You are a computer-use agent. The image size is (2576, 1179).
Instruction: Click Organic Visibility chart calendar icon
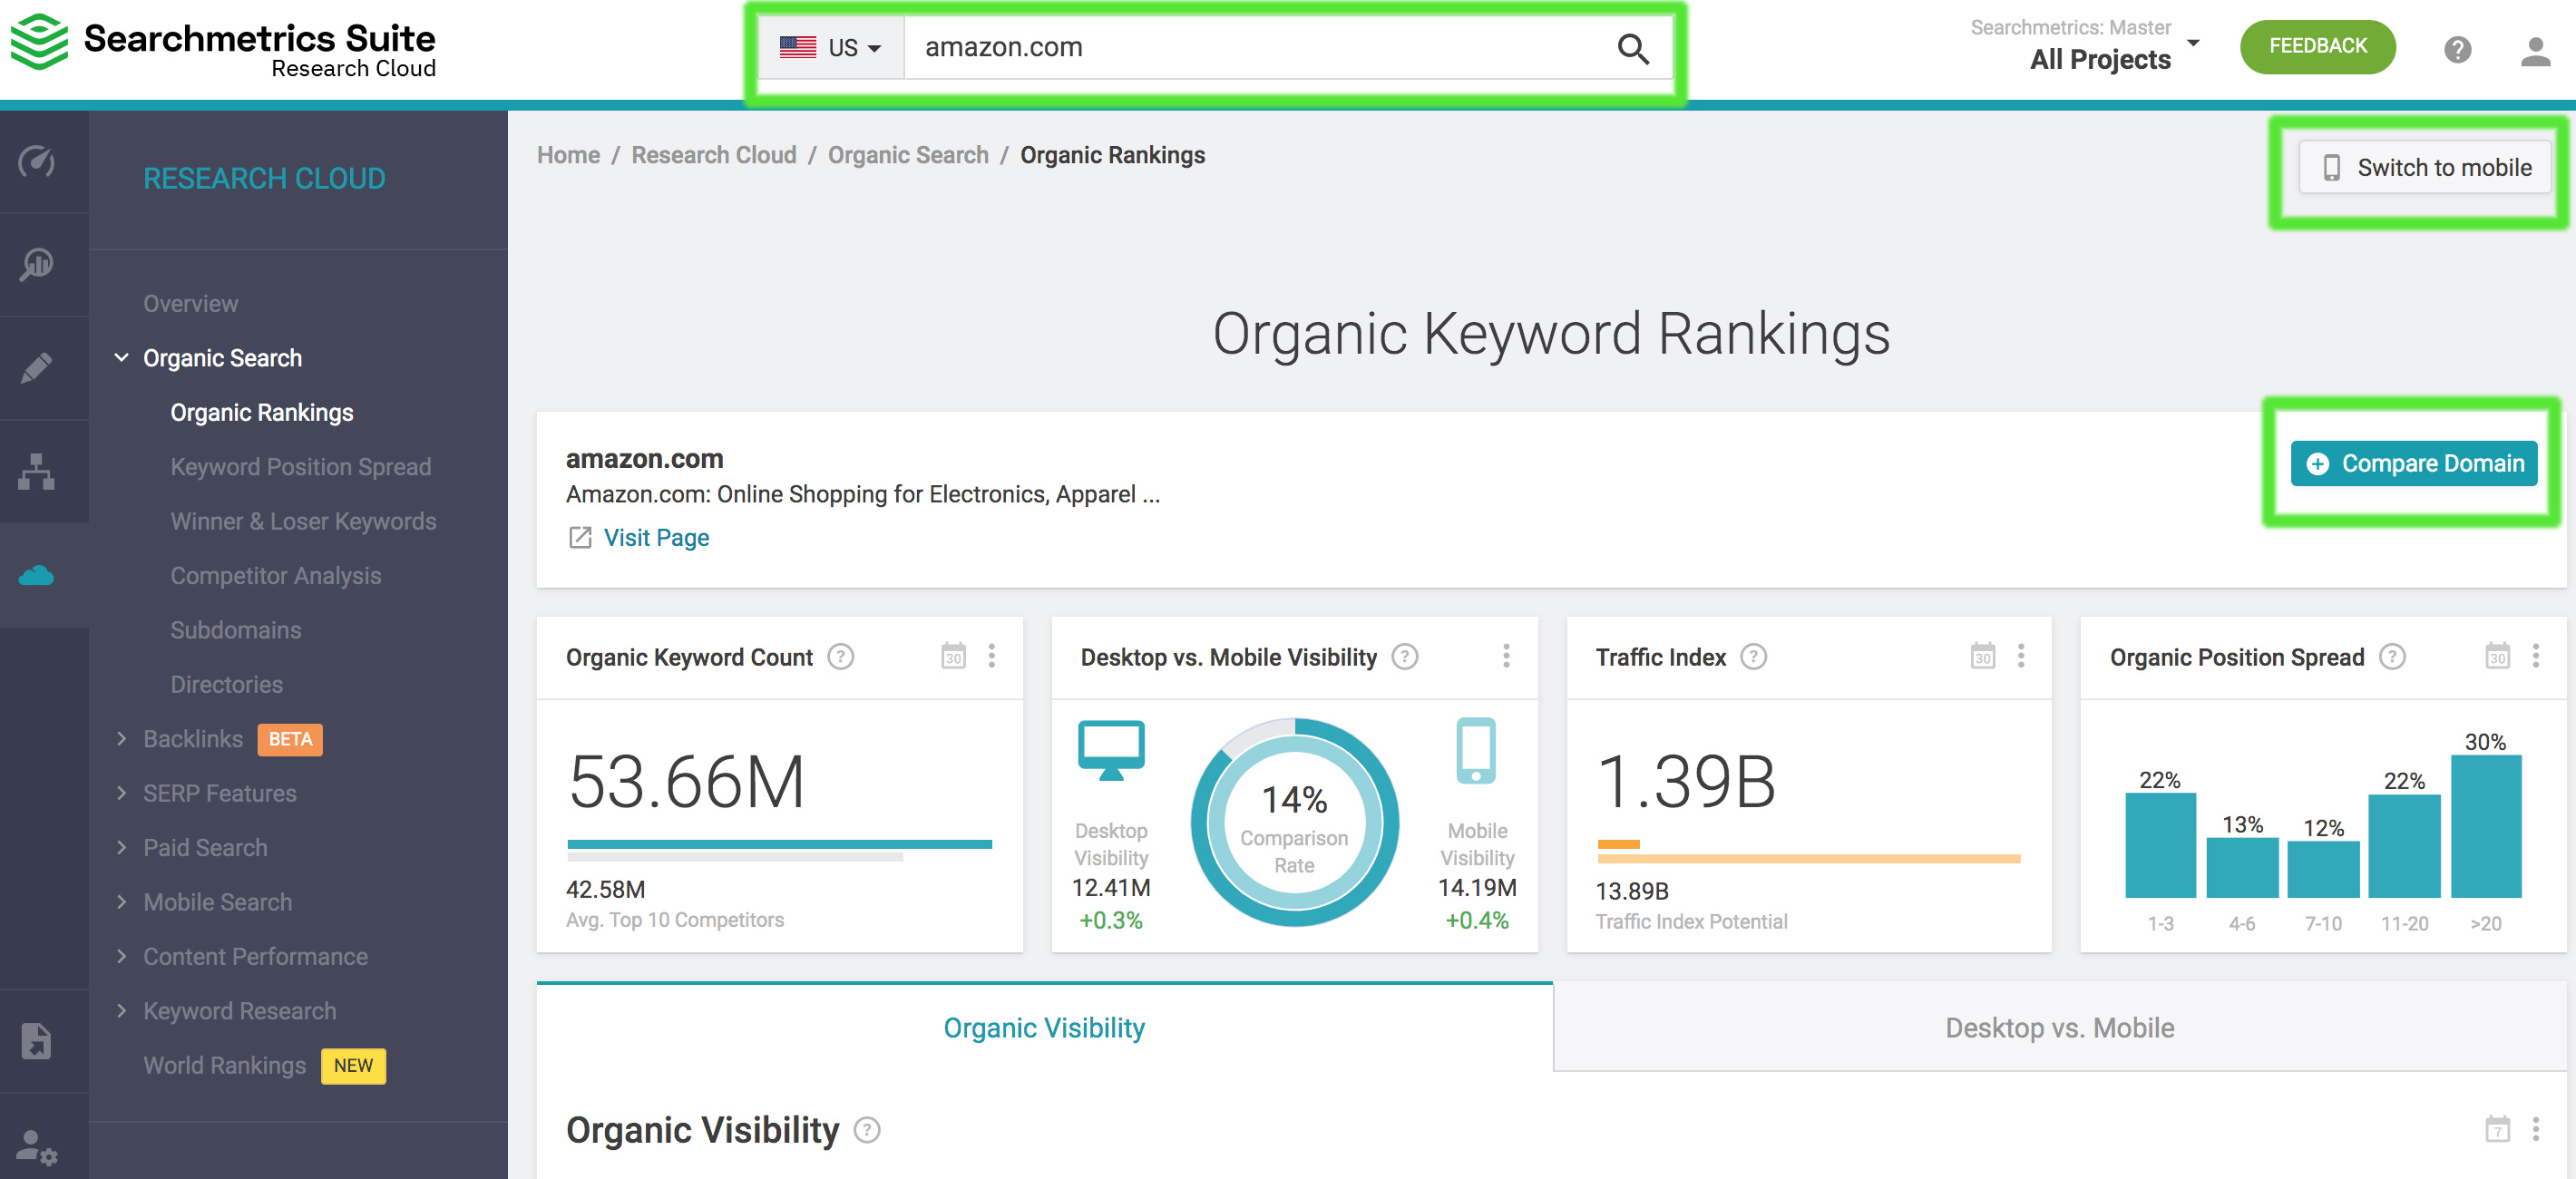point(2497,1129)
